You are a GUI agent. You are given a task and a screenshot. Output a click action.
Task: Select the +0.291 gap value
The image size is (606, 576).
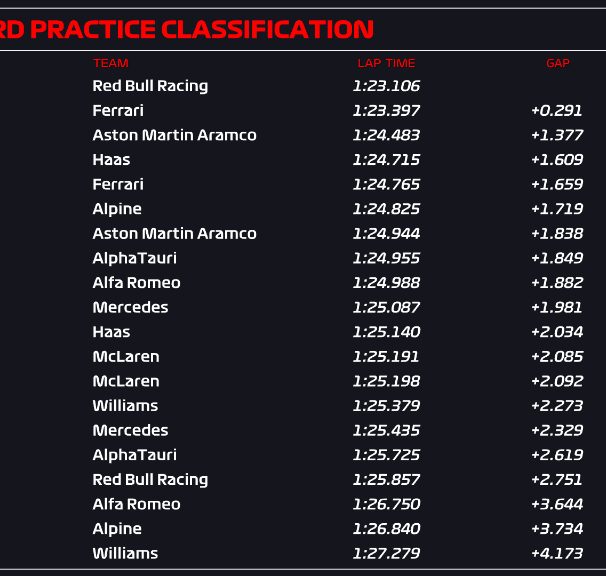pyautogui.click(x=557, y=111)
